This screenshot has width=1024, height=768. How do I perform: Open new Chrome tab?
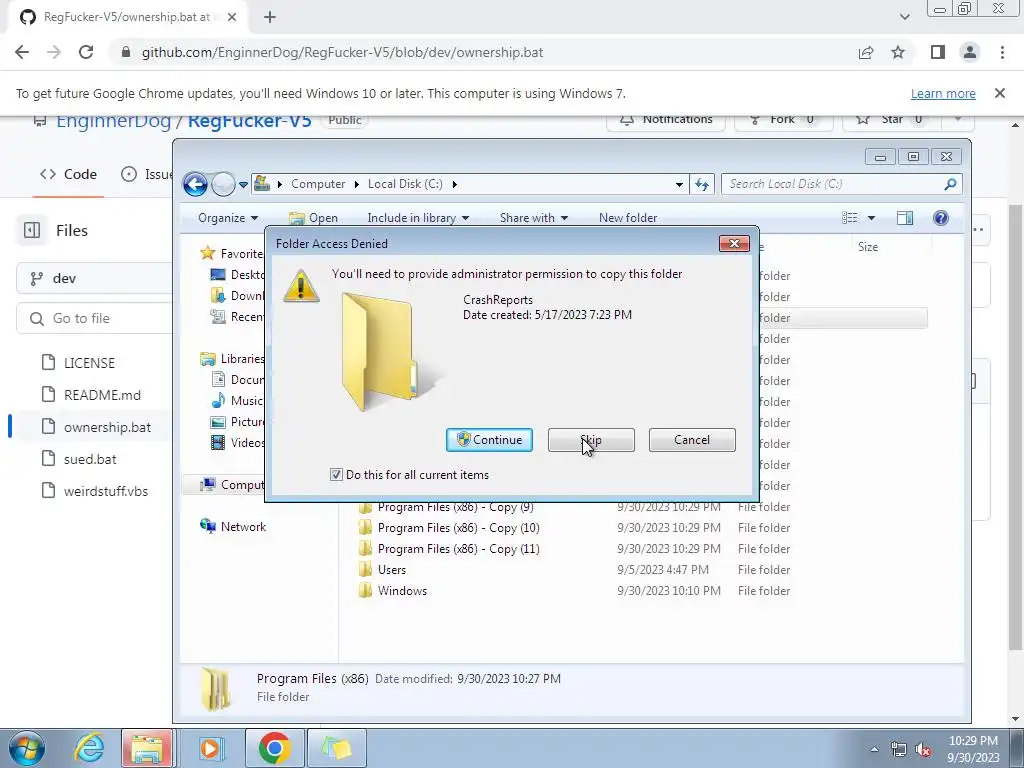[270, 17]
